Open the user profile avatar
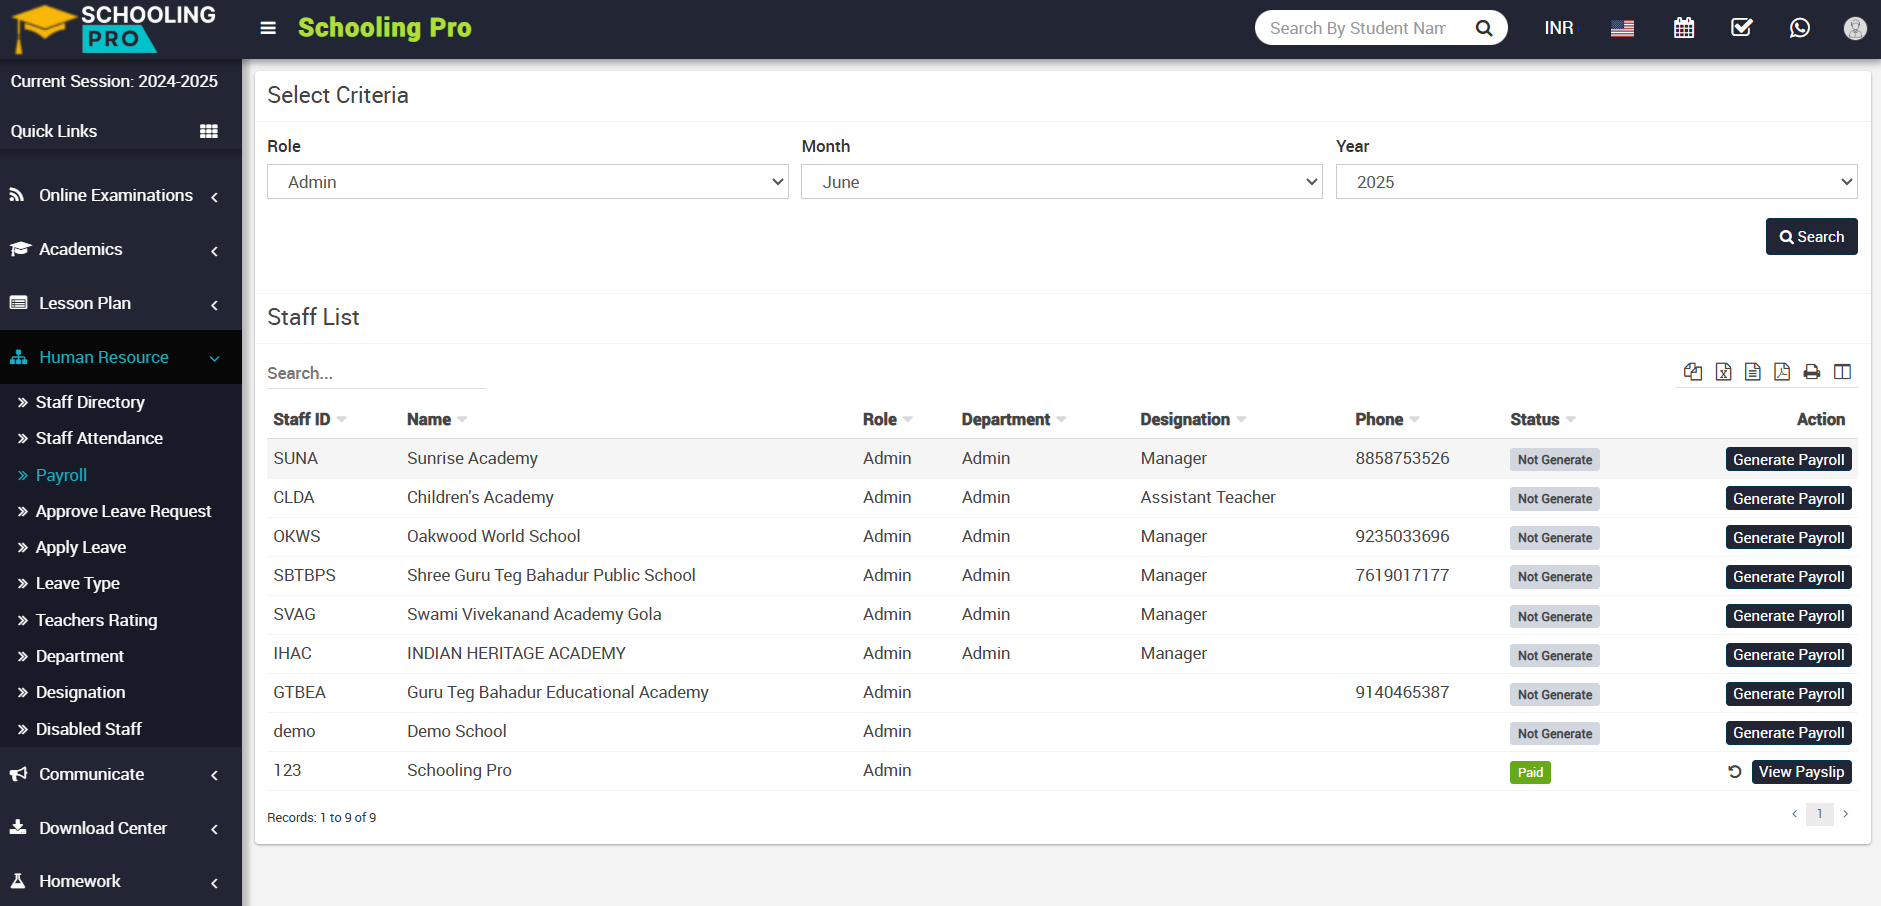 point(1855,28)
